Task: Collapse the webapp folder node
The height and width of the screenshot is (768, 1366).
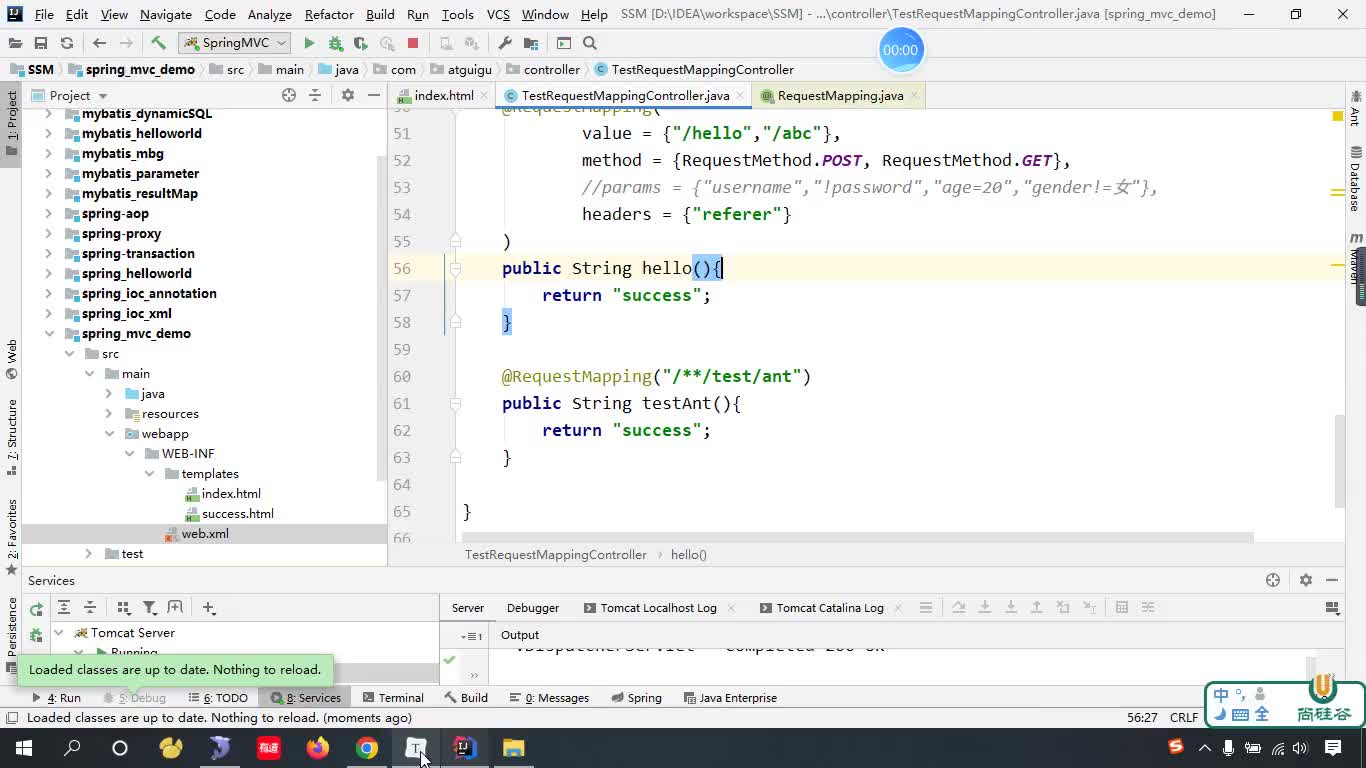Action: 109,433
